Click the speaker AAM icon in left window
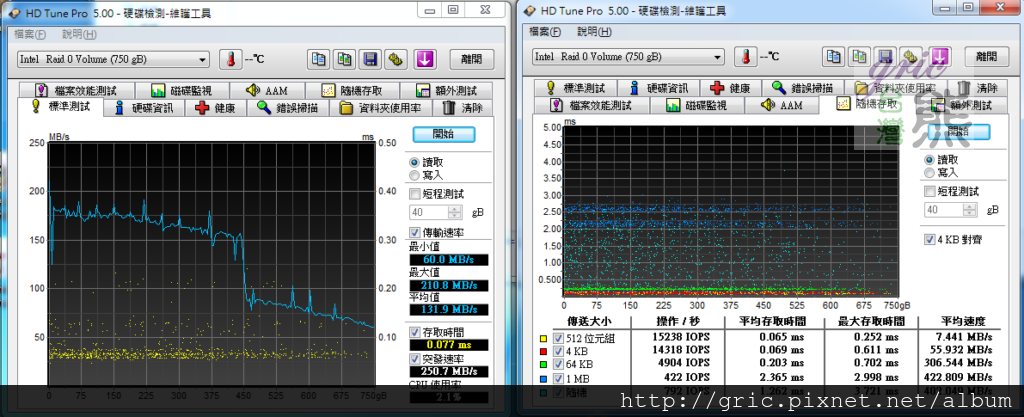This screenshot has height=417, width=1024. click(253, 91)
